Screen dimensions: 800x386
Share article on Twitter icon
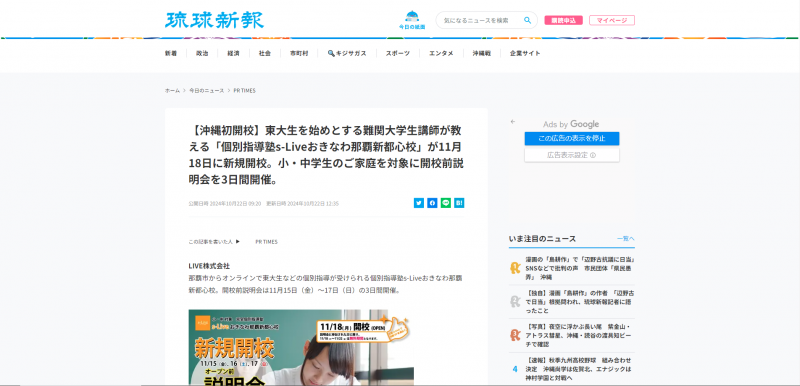pyautogui.click(x=419, y=203)
